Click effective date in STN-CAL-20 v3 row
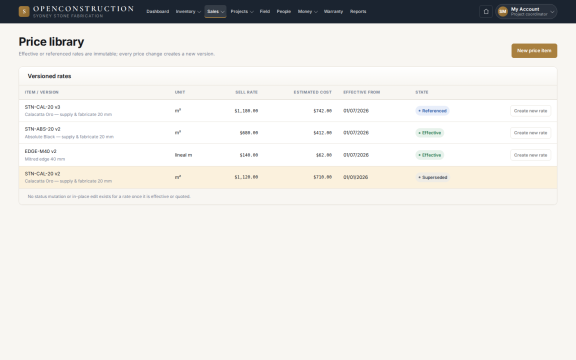This screenshot has height=360, width=576. point(356,111)
